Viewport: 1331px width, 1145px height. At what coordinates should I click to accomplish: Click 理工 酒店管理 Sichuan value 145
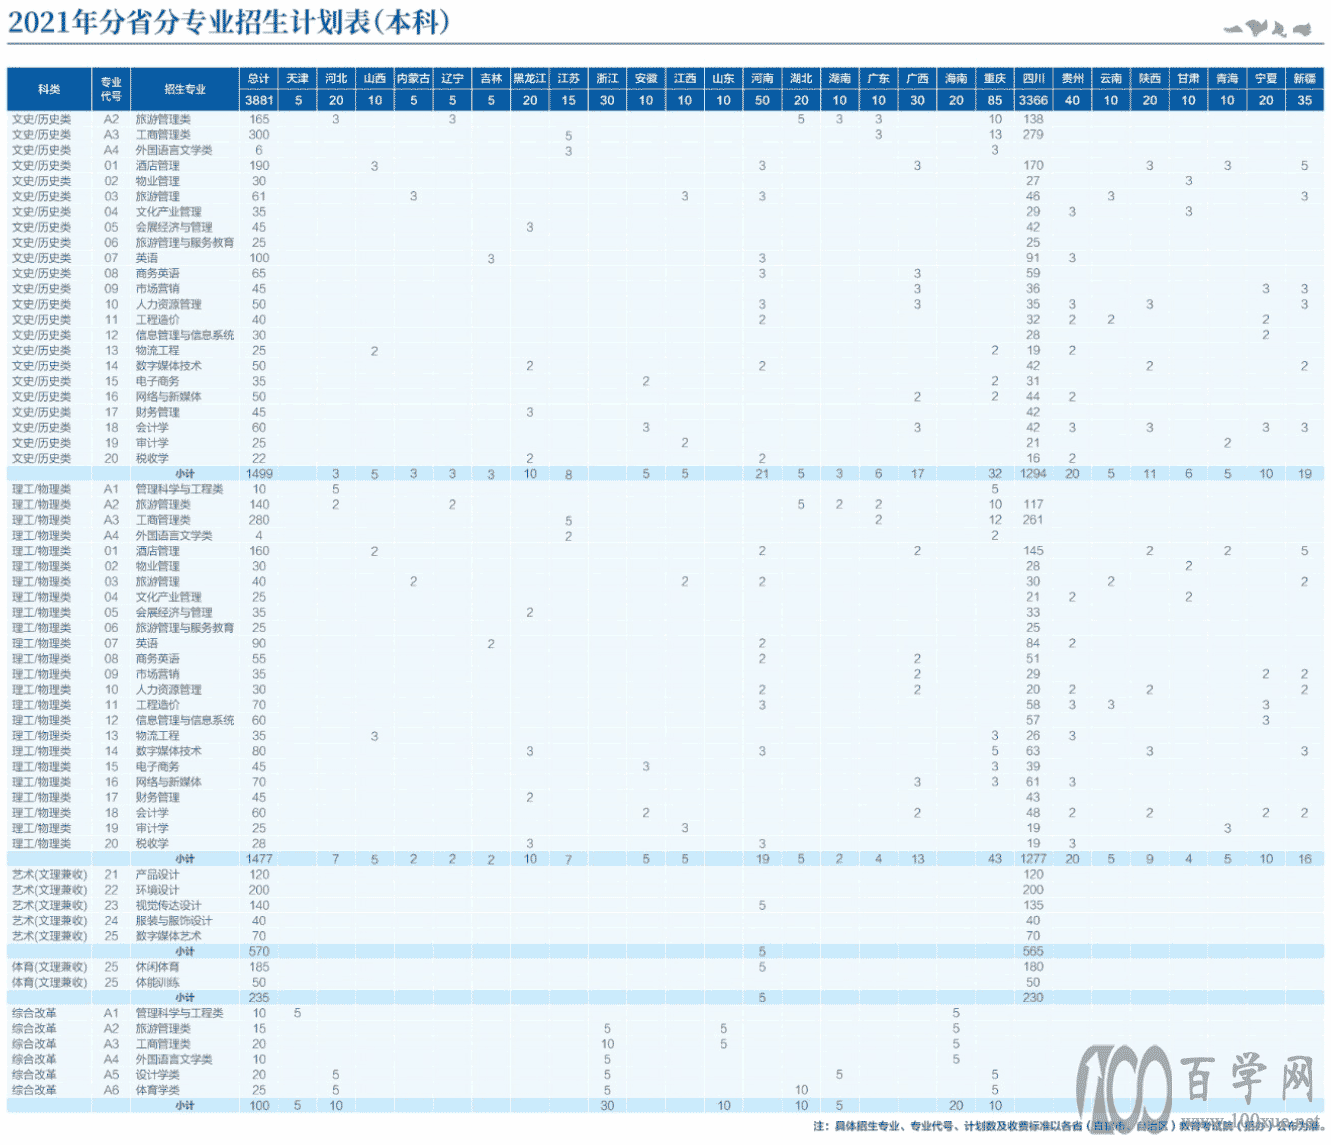pyautogui.click(x=1033, y=551)
